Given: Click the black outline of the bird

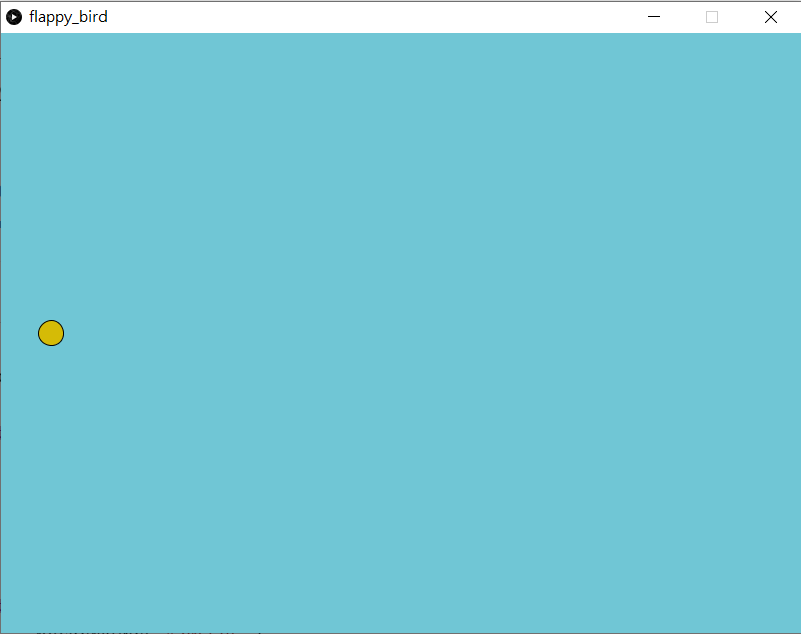Looking at the screenshot, I should click(x=51, y=321).
